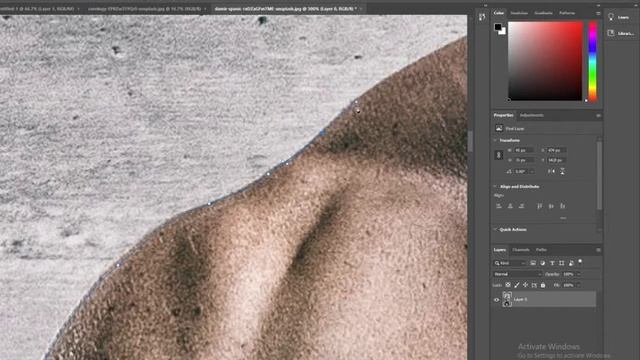Lock image pixels with brush icon
Image resolution: width=640 pixels, height=360 pixels.
click(x=517, y=285)
